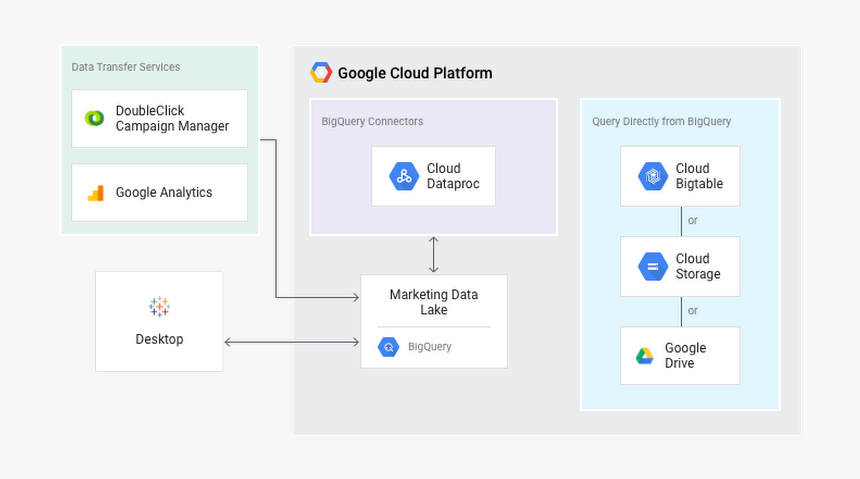
Task: Click the BigQuery label under Marketing Data Lake
Action: pos(429,347)
